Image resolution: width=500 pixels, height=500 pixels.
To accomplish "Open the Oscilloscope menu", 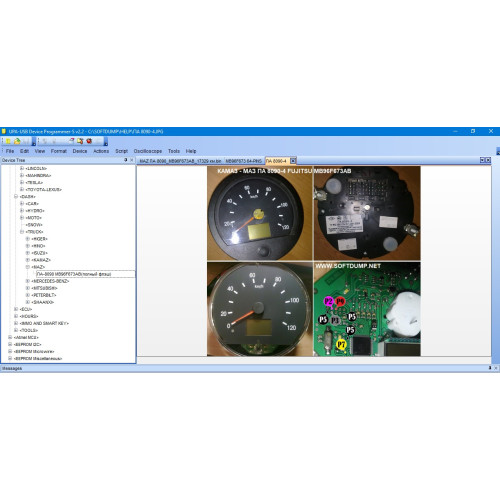I will [x=148, y=151].
